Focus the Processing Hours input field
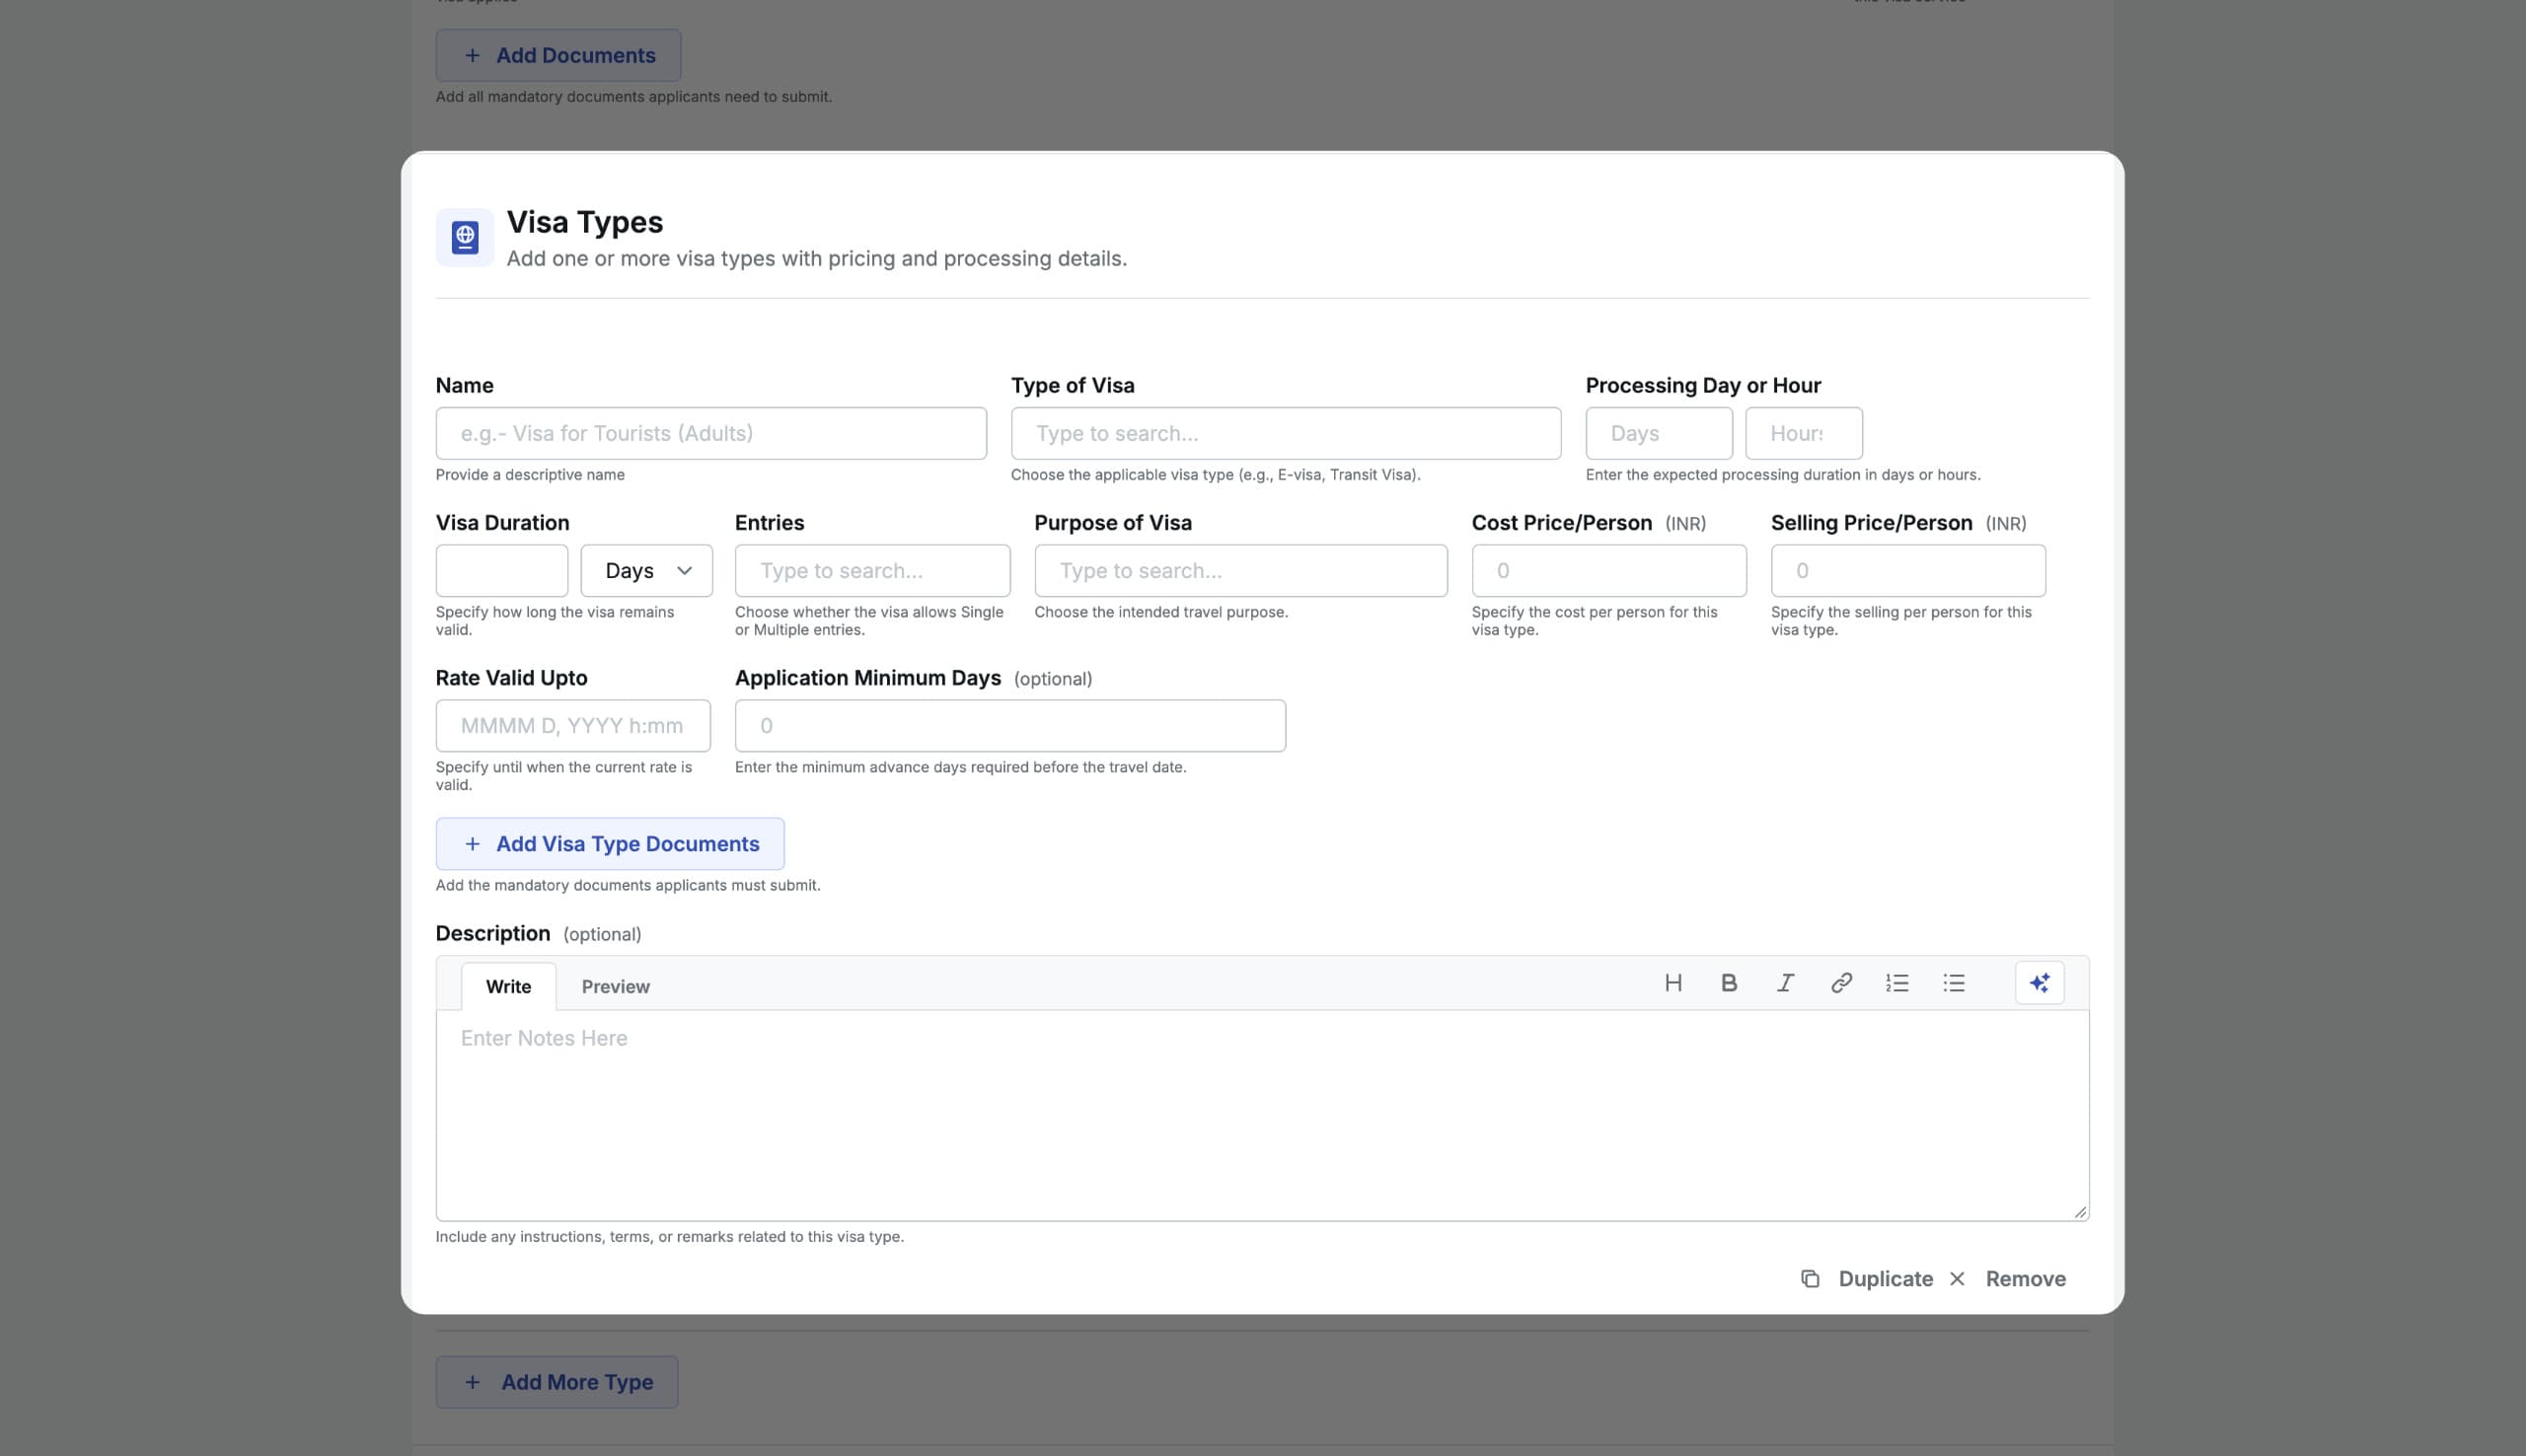This screenshot has height=1456, width=2526. [x=1803, y=434]
